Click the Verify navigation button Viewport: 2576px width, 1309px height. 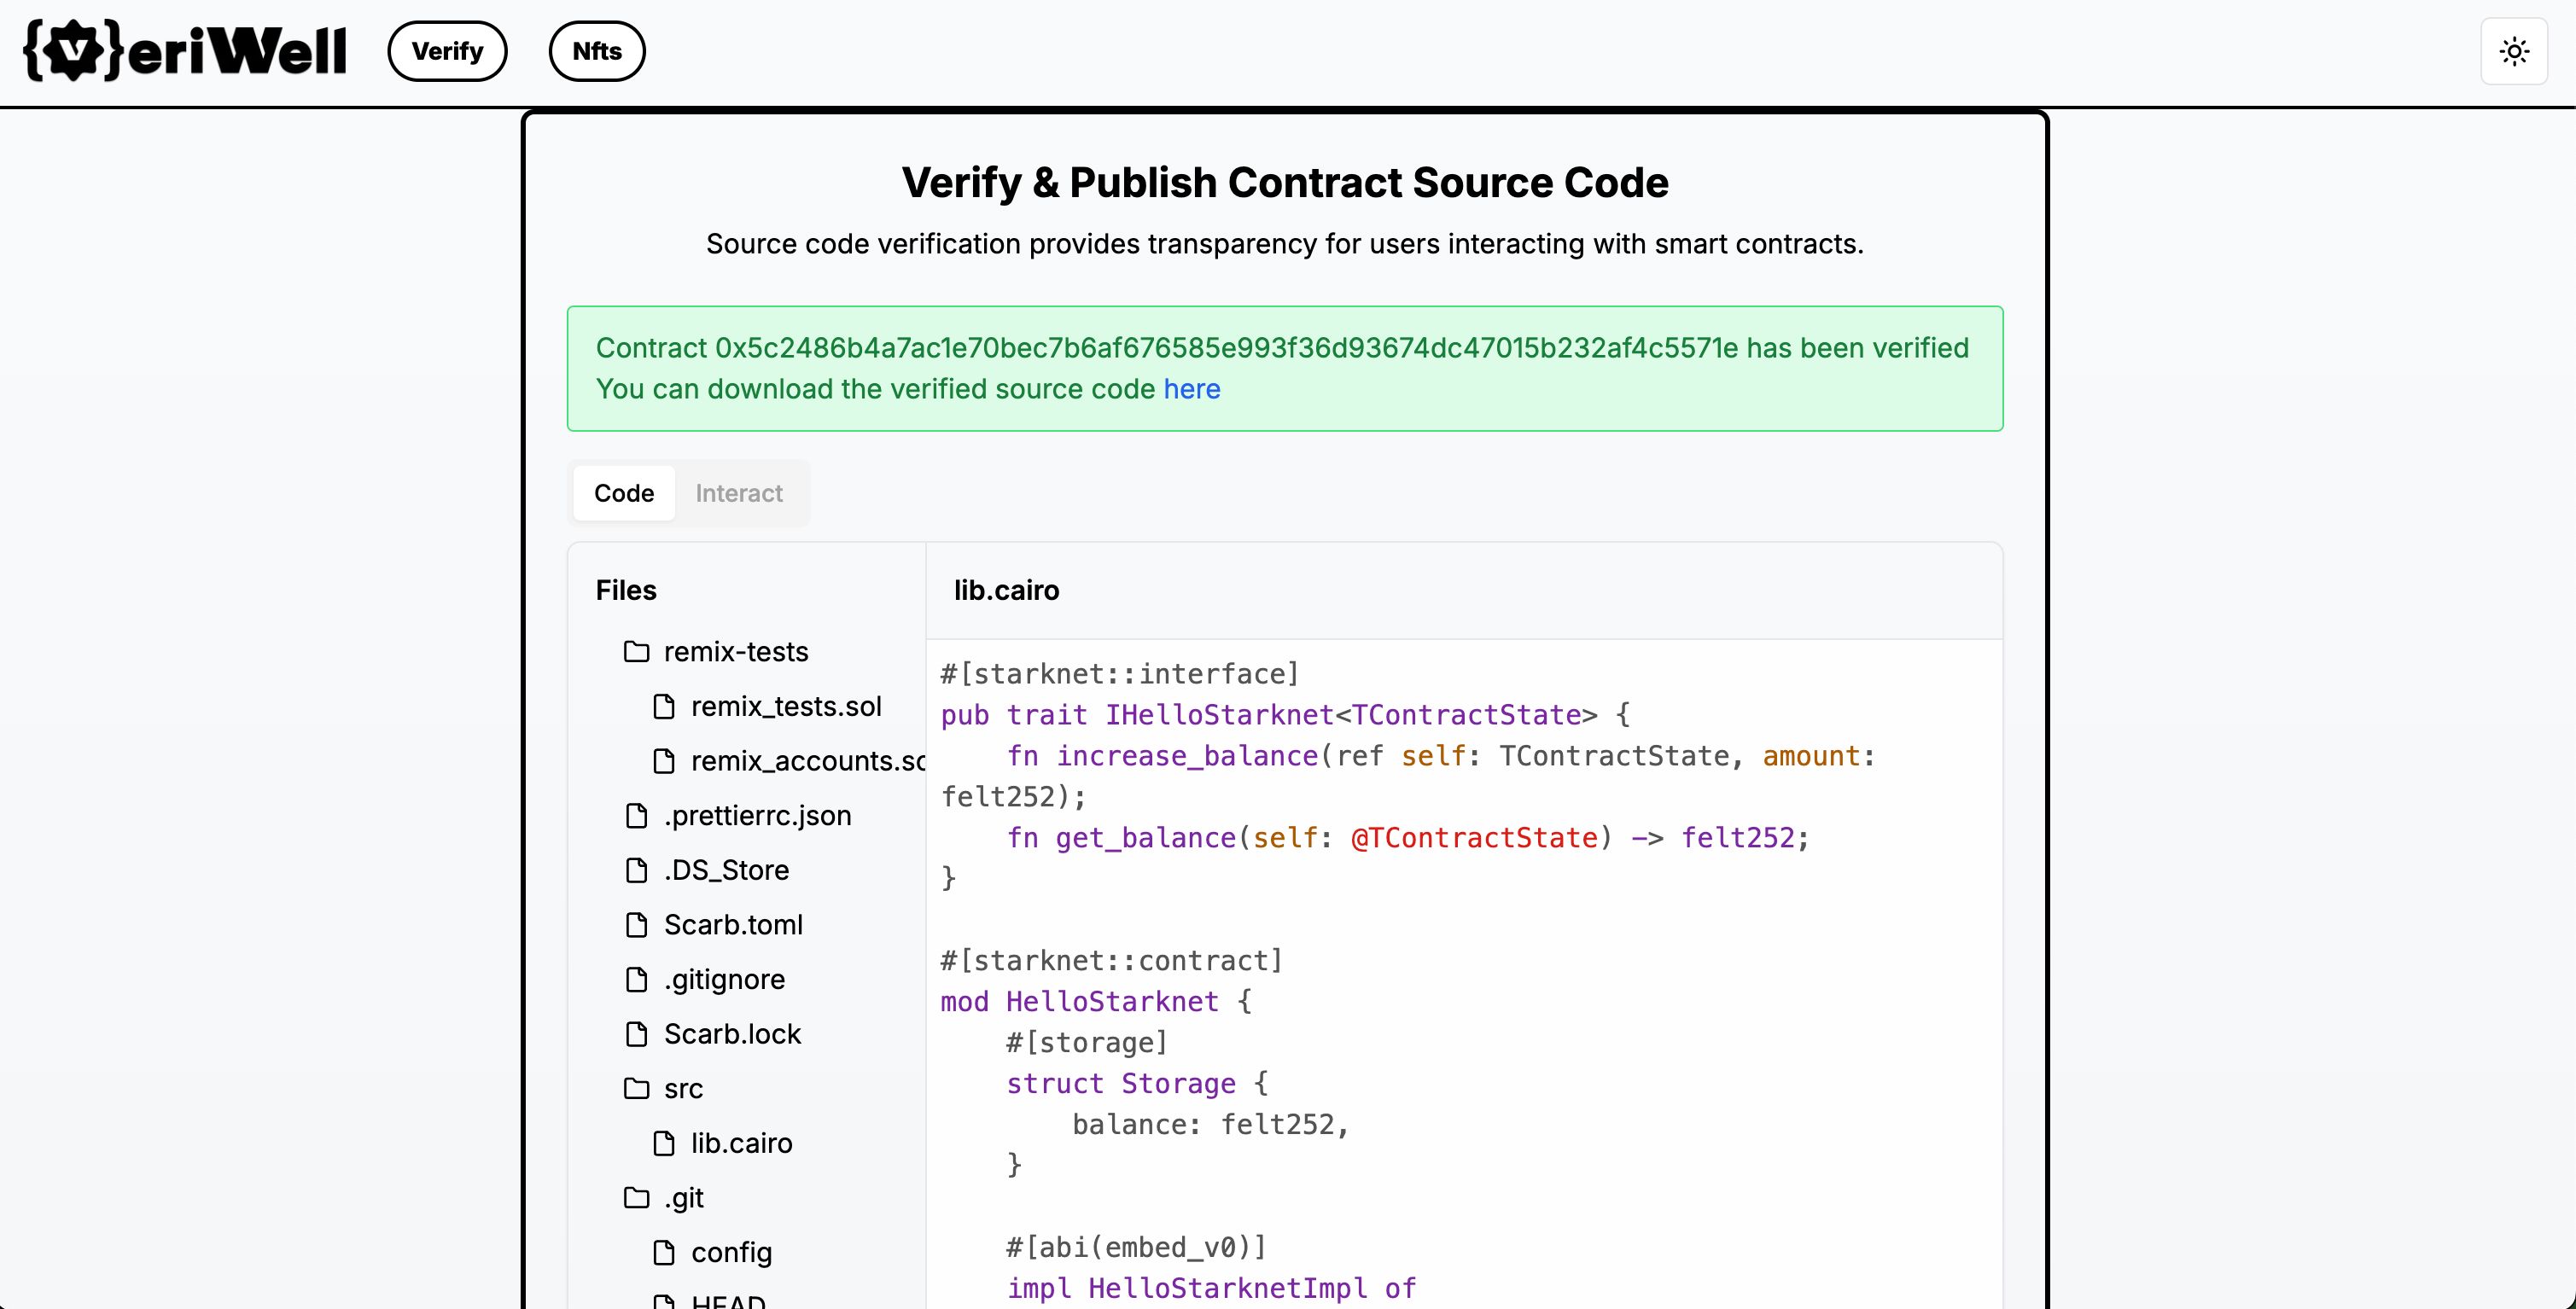coord(446,49)
